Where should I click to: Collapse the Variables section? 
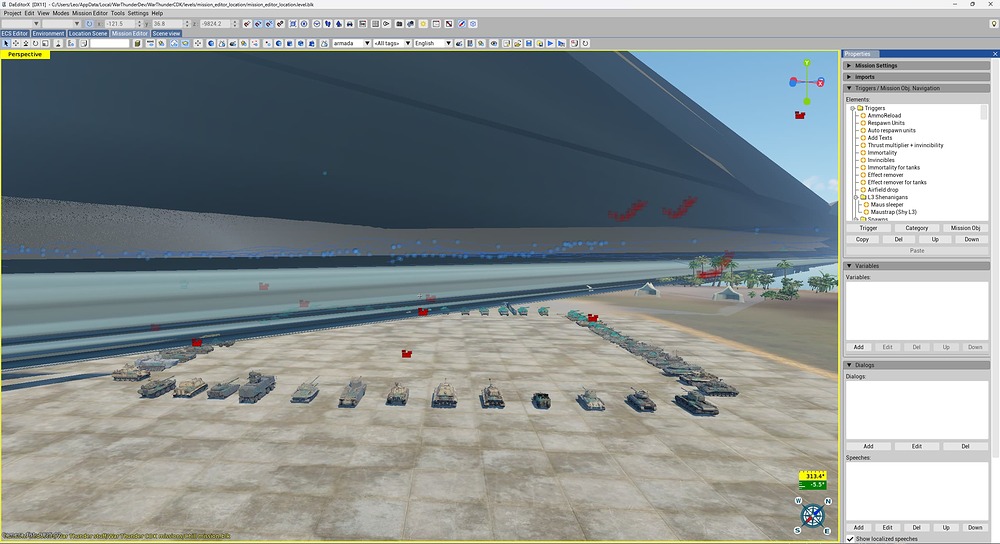click(x=918, y=265)
